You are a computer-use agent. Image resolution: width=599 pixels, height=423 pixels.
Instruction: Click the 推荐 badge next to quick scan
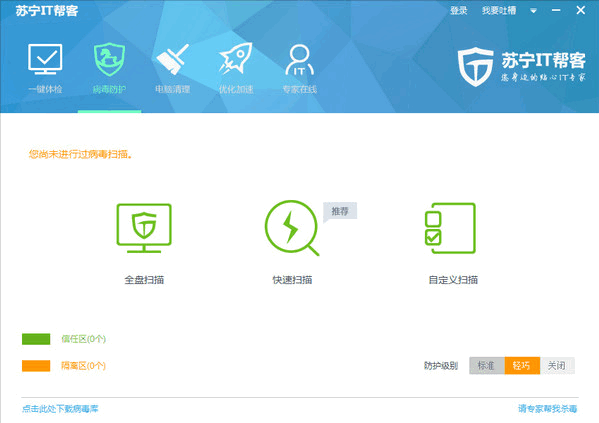(x=340, y=211)
